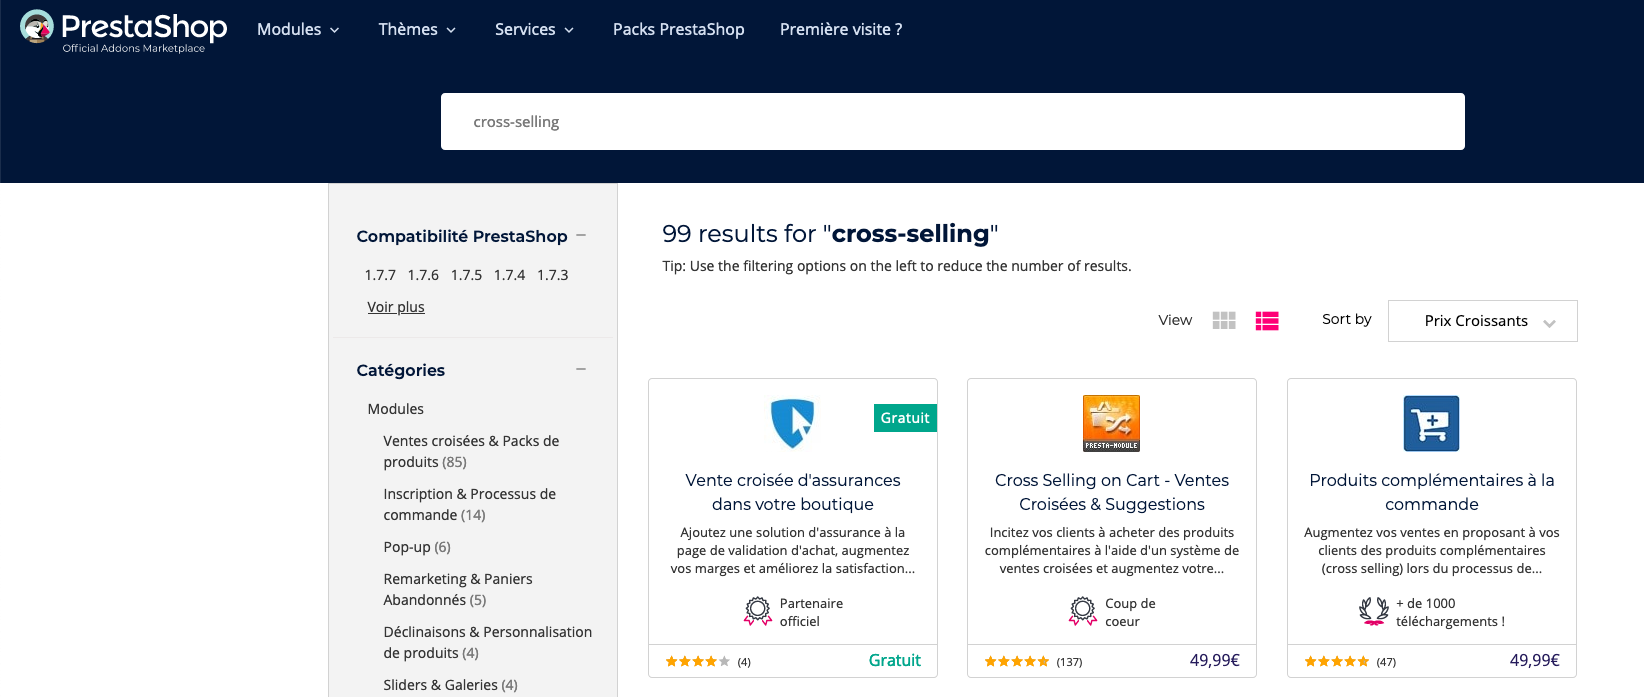1644x697 pixels.
Task: Open the Modules menu
Action: (298, 30)
